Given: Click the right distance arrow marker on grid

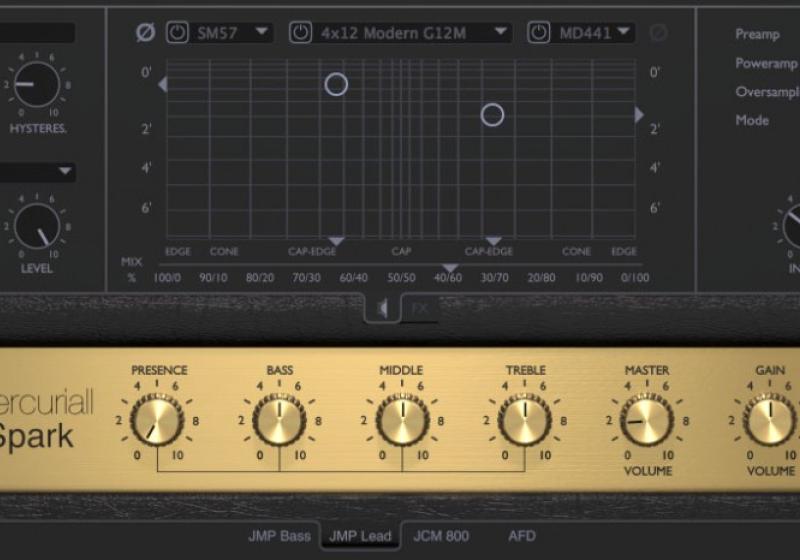Looking at the screenshot, I should (x=639, y=115).
